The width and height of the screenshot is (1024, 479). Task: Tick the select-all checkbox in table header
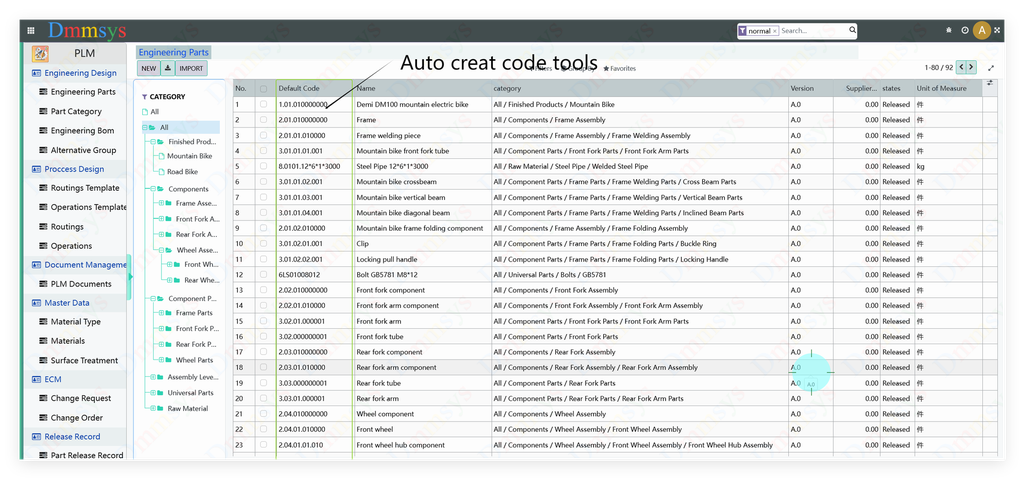click(x=263, y=88)
